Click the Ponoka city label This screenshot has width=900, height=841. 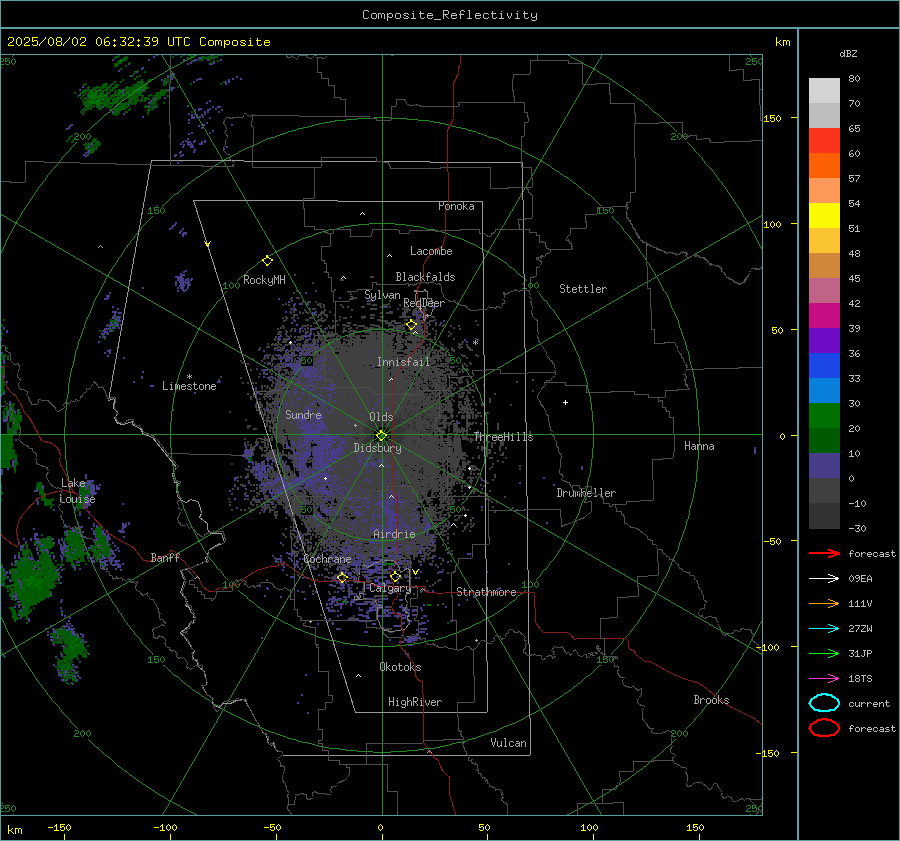(x=456, y=206)
